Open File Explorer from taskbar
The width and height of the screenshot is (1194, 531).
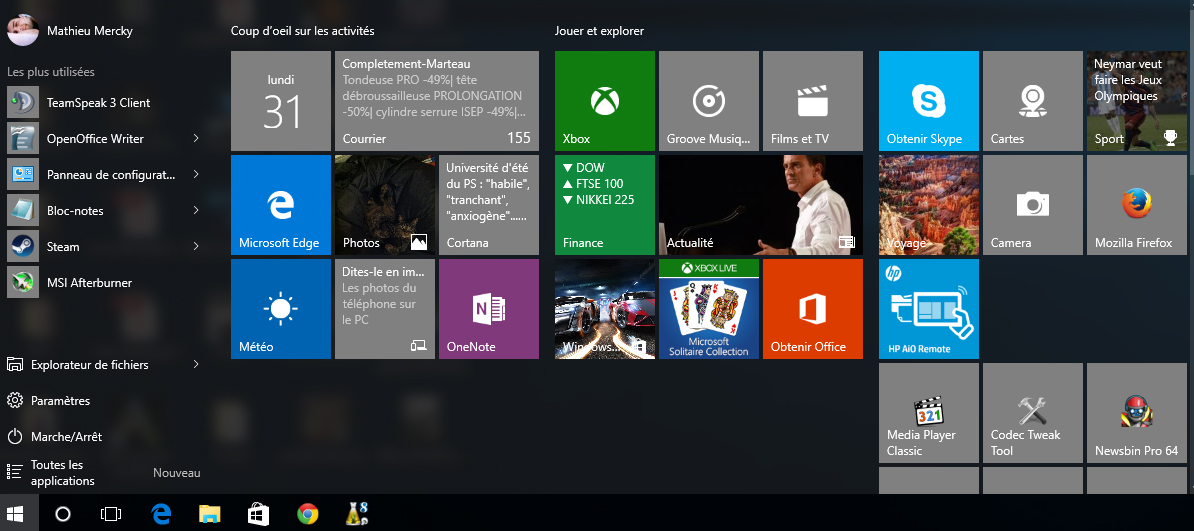point(209,514)
